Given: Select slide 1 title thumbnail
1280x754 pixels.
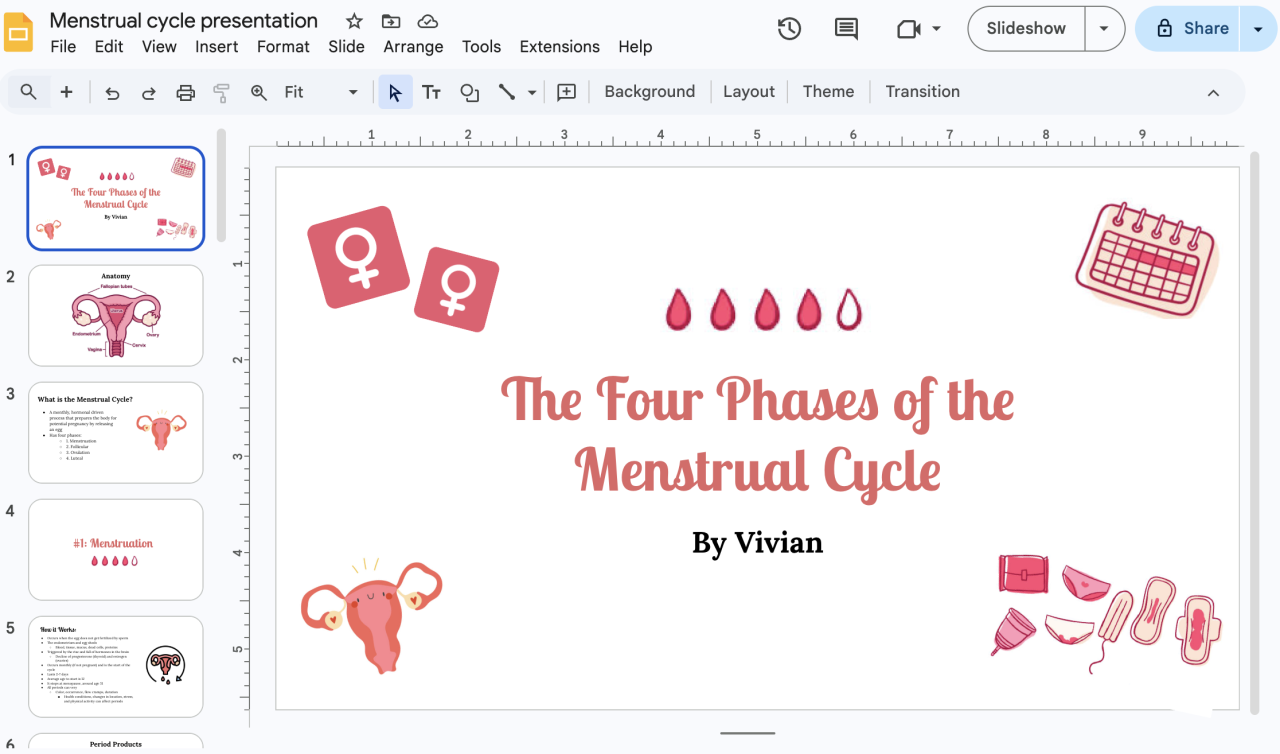Looking at the screenshot, I should point(116,198).
